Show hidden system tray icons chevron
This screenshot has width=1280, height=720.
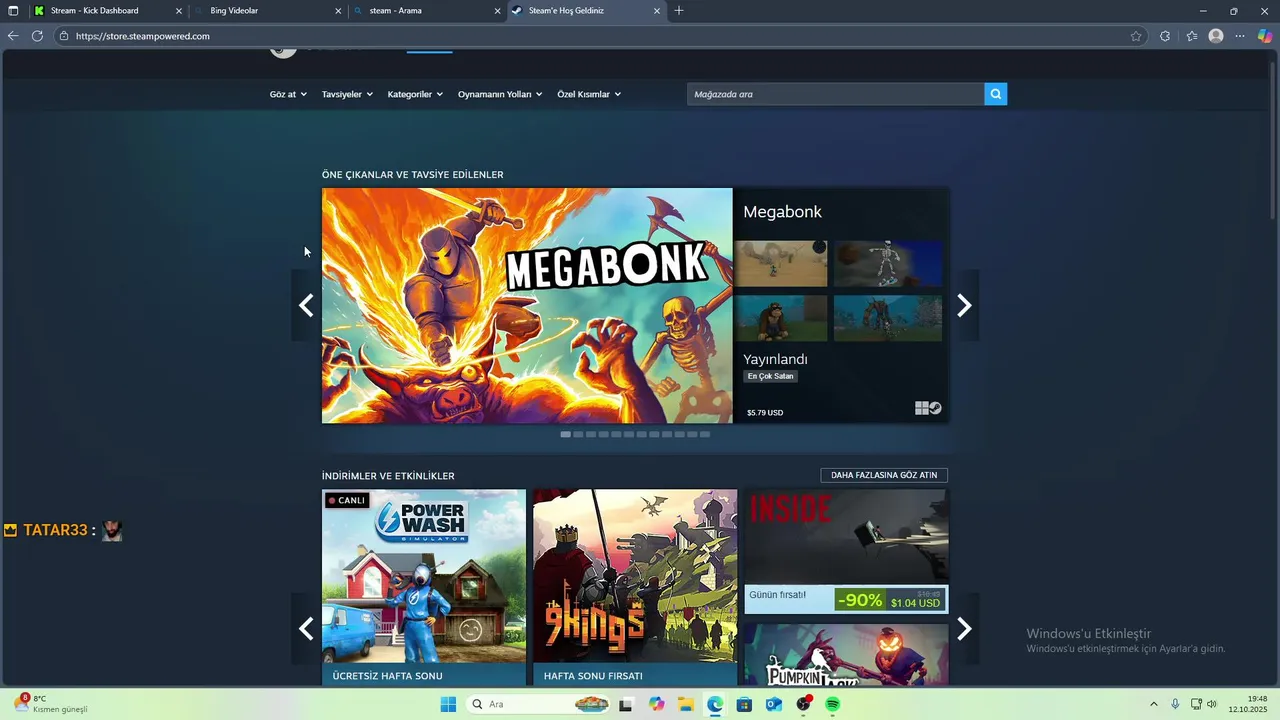[x=1153, y=704]
